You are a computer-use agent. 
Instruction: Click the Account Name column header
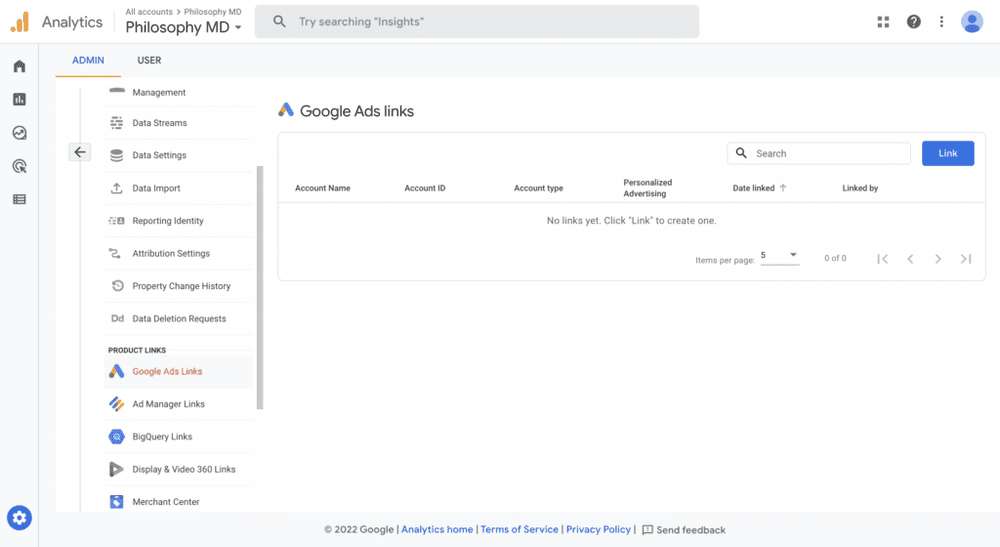[323, 188]
